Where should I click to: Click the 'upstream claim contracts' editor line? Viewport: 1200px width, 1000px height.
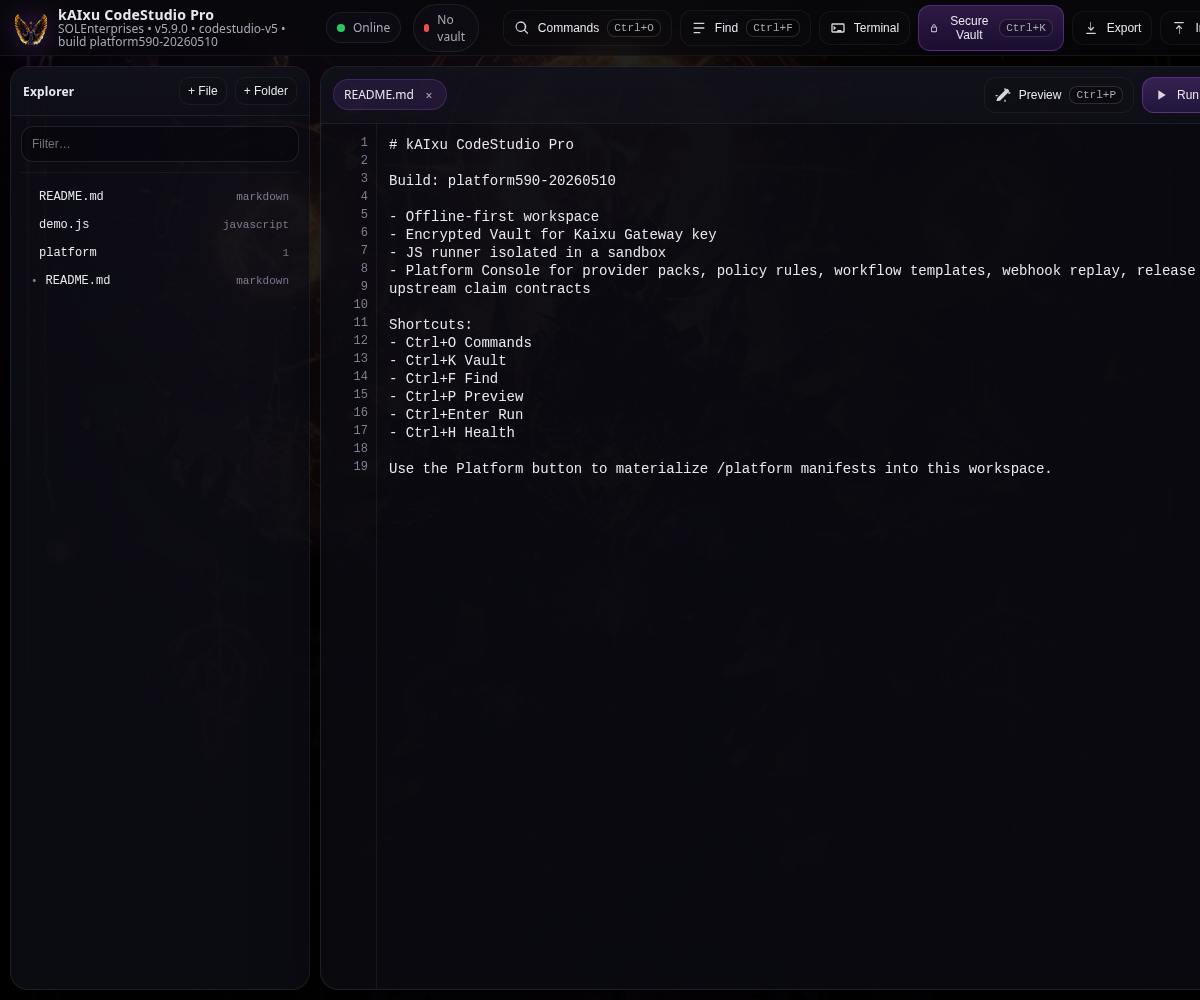490,289
